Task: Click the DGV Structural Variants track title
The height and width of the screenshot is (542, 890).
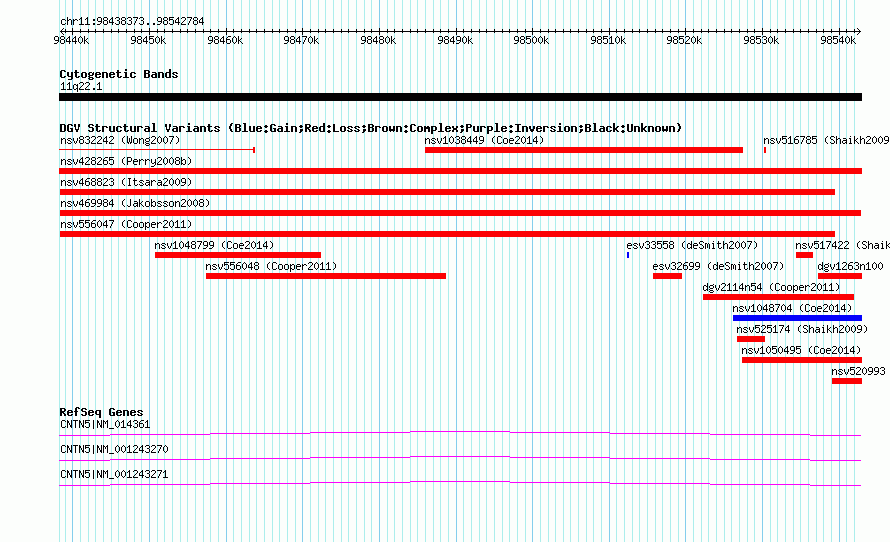Action: (371, 128)
